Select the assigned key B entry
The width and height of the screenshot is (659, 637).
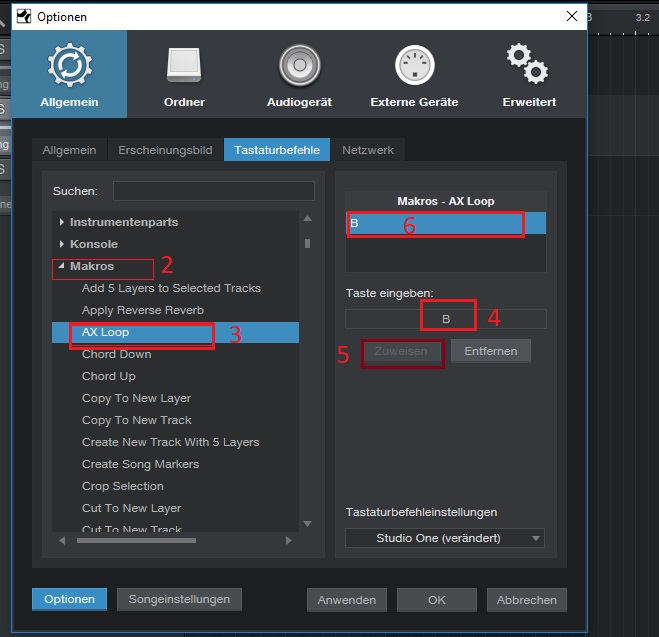445,223
